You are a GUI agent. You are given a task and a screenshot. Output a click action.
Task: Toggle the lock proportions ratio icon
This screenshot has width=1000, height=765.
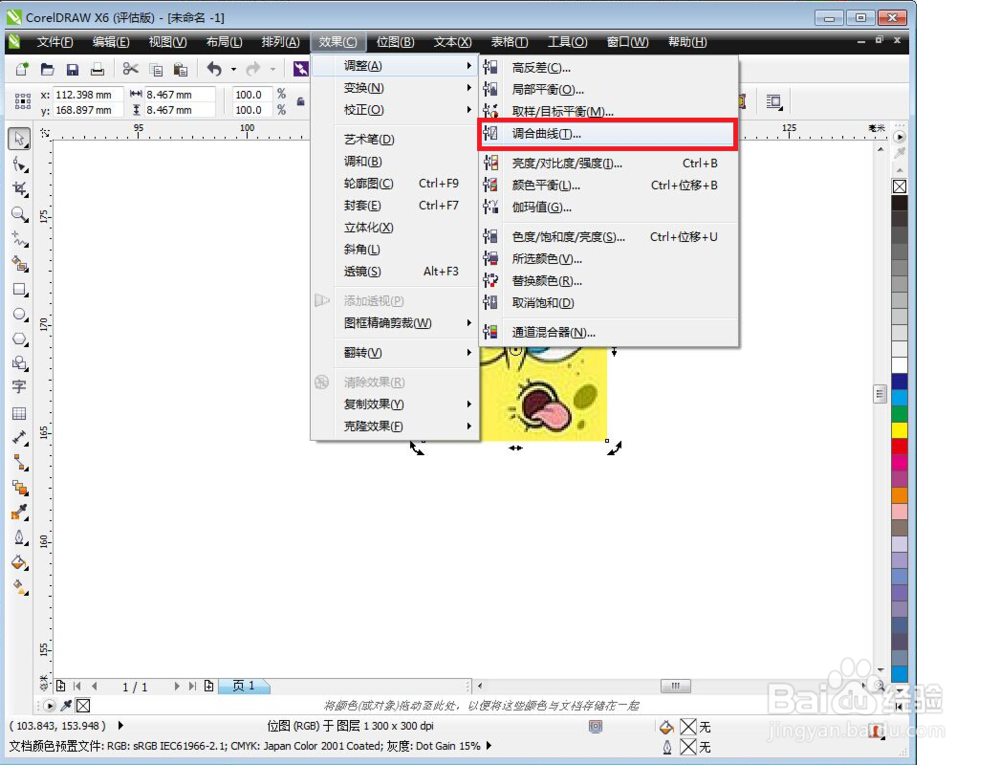300,101
